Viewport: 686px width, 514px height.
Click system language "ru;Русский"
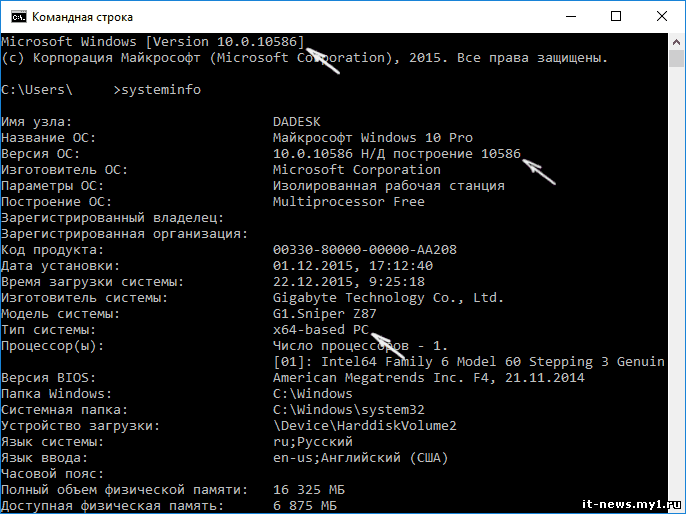click(313, 442)
